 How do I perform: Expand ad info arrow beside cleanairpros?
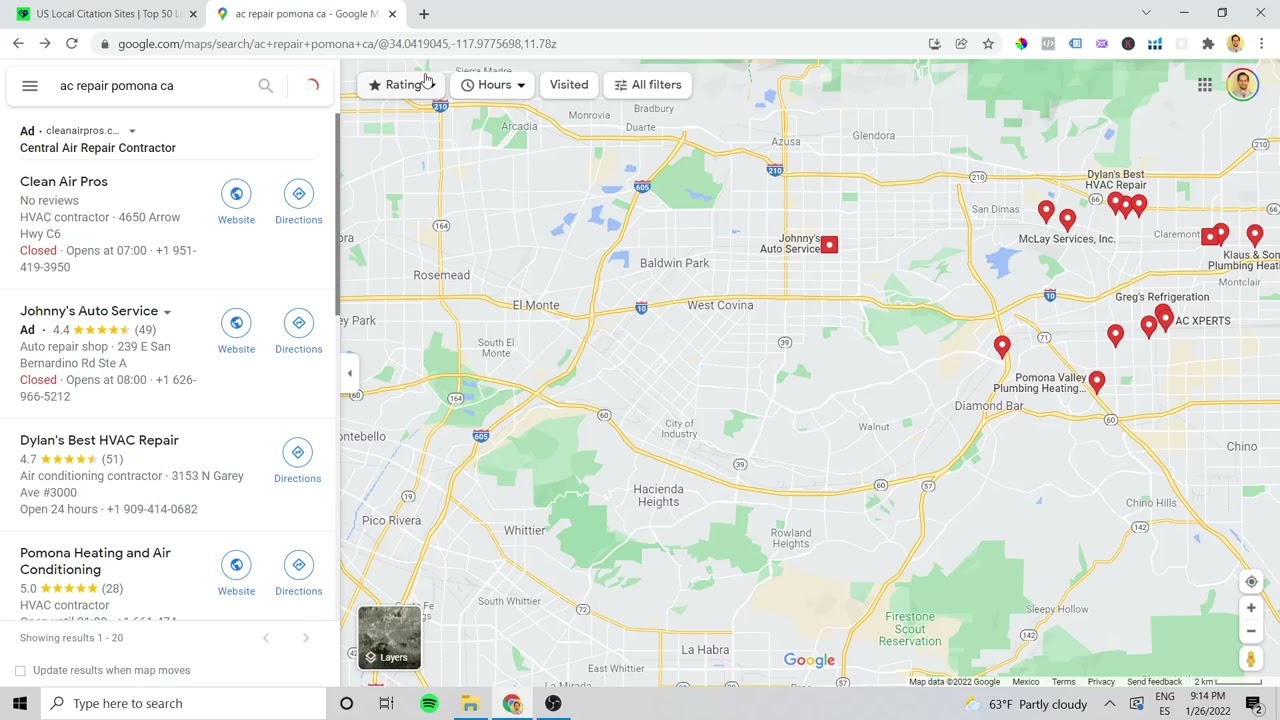pos(132,131)
